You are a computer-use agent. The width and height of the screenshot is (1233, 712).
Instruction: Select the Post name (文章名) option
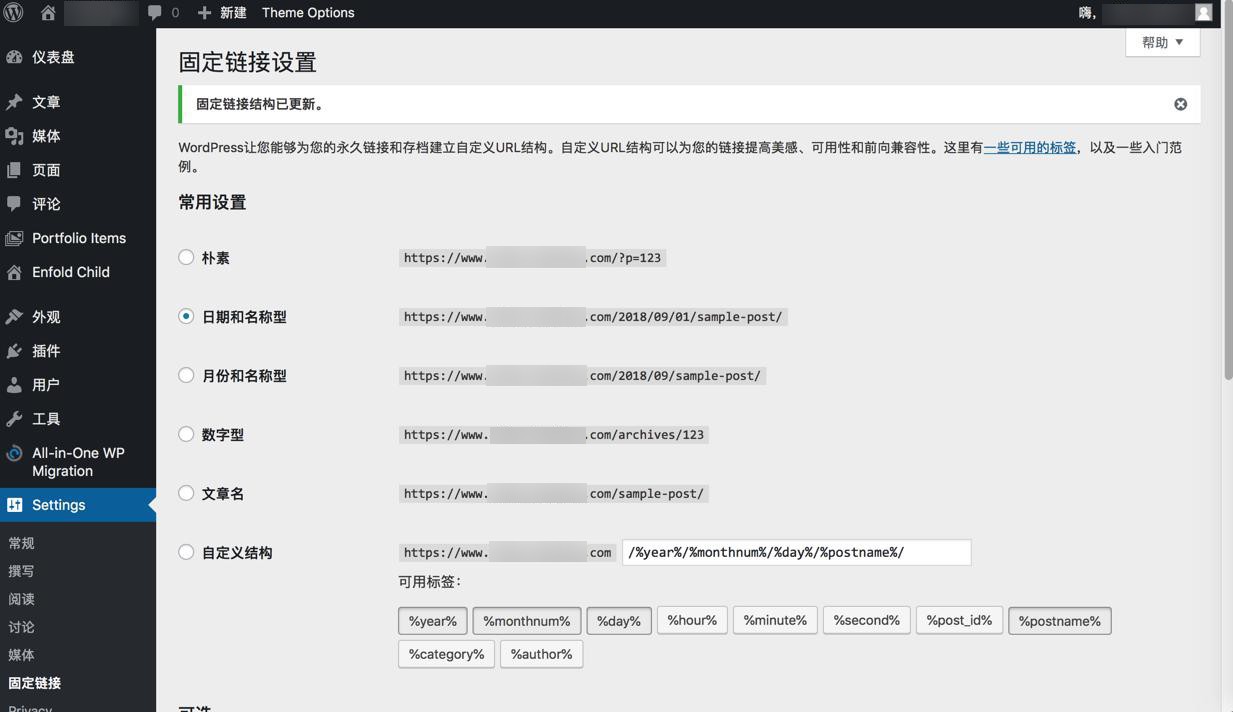(186, 493)
